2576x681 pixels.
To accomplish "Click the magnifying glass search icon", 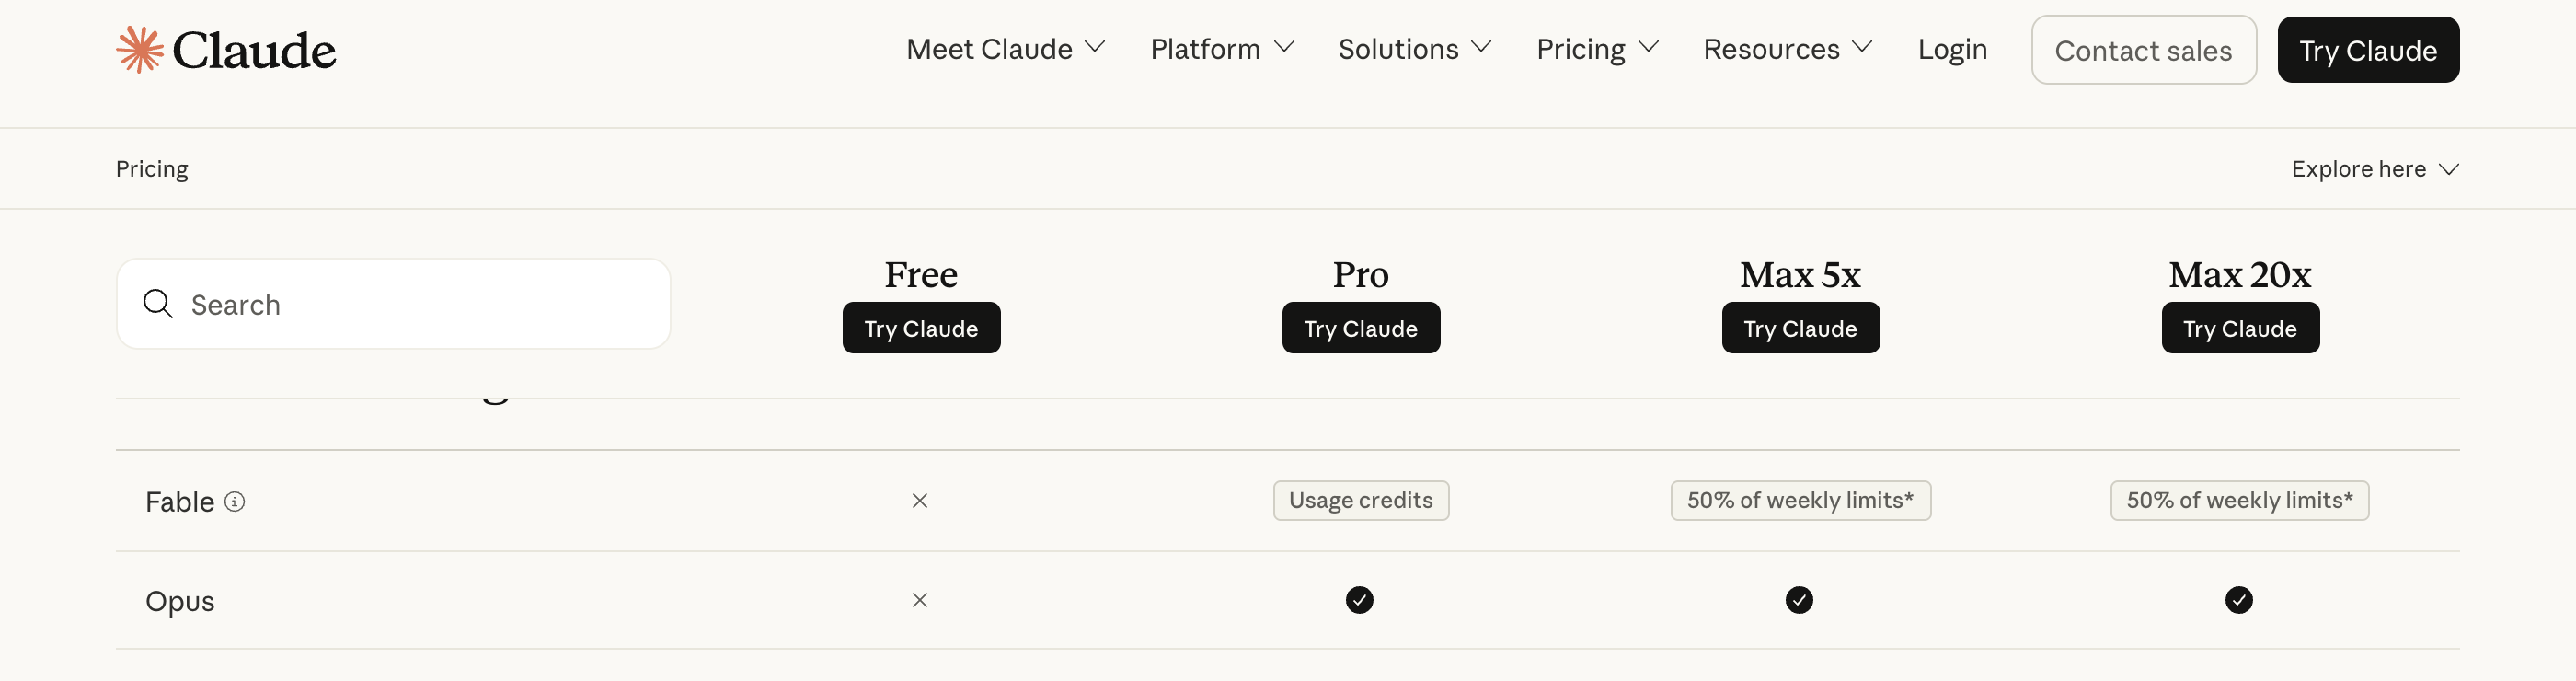I will click(158, 304).
